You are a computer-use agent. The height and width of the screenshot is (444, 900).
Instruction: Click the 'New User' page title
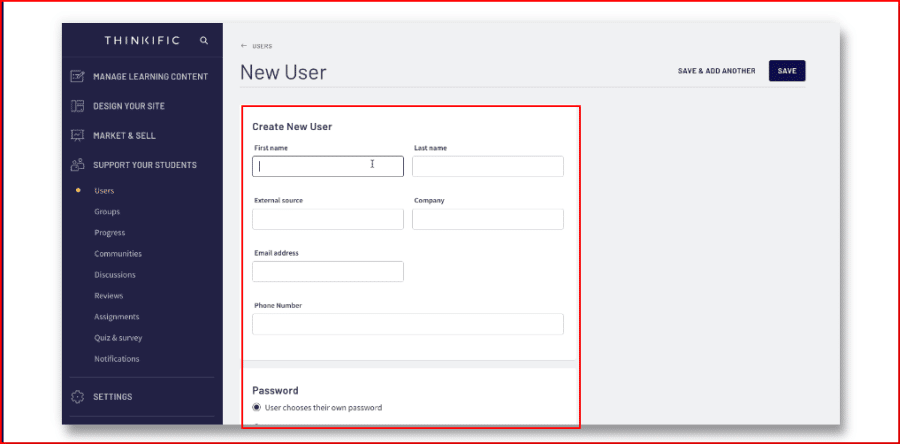coord(283,72)
